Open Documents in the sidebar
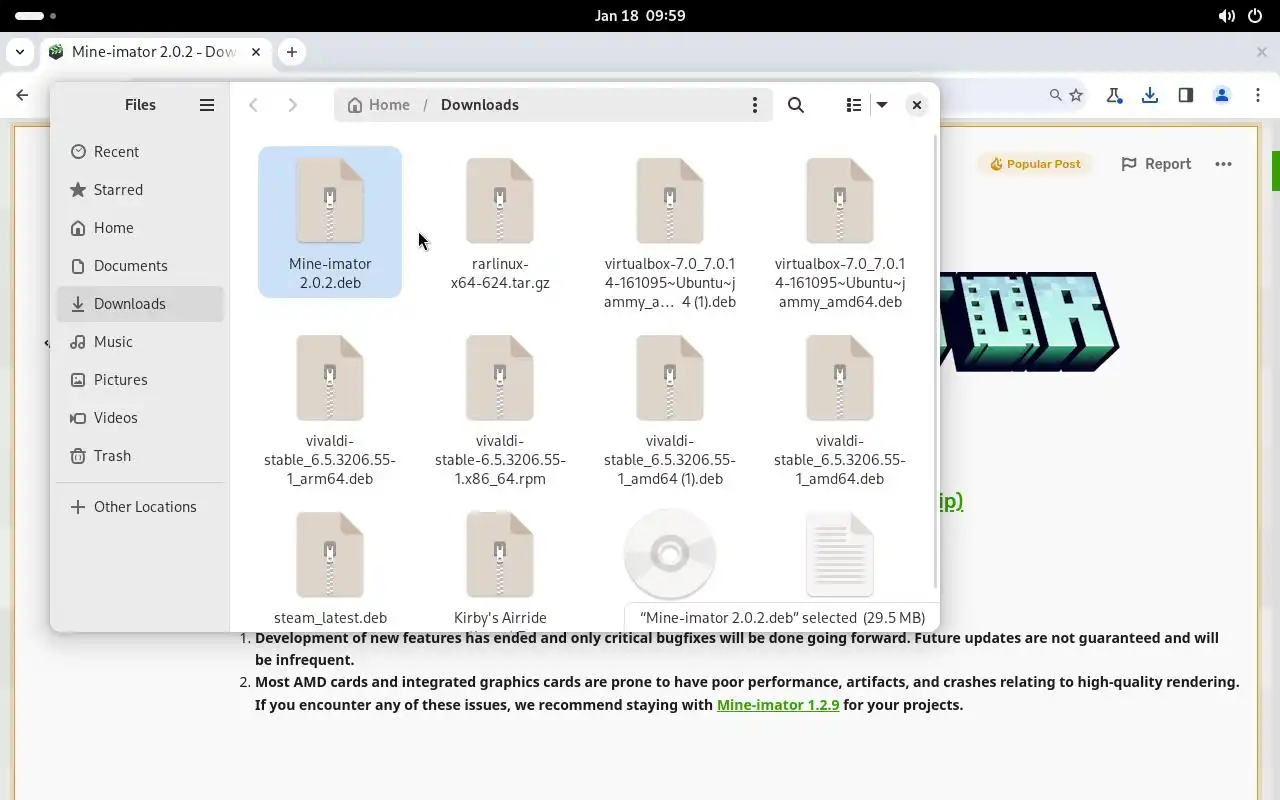1280x800 pixels. (x=140, y=266)
